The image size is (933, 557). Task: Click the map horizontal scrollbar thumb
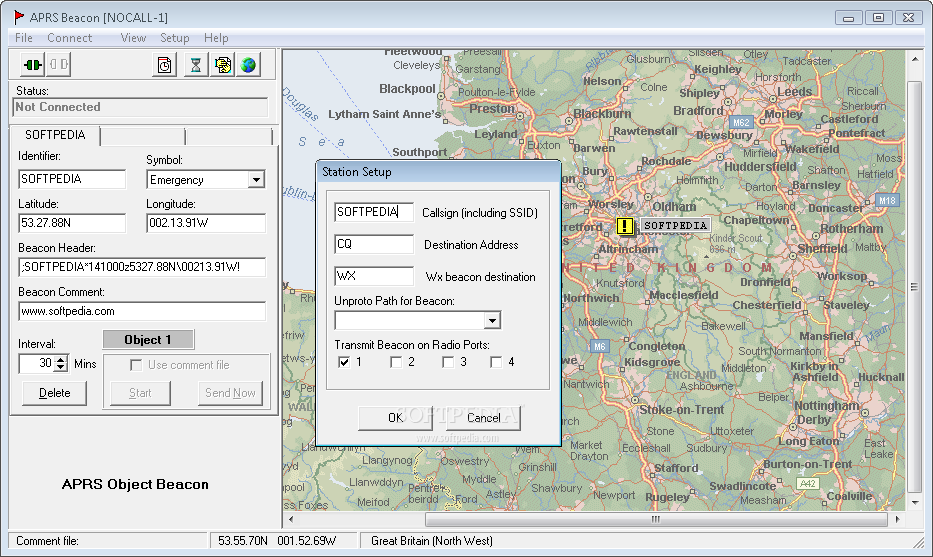[x=655, y=520]
